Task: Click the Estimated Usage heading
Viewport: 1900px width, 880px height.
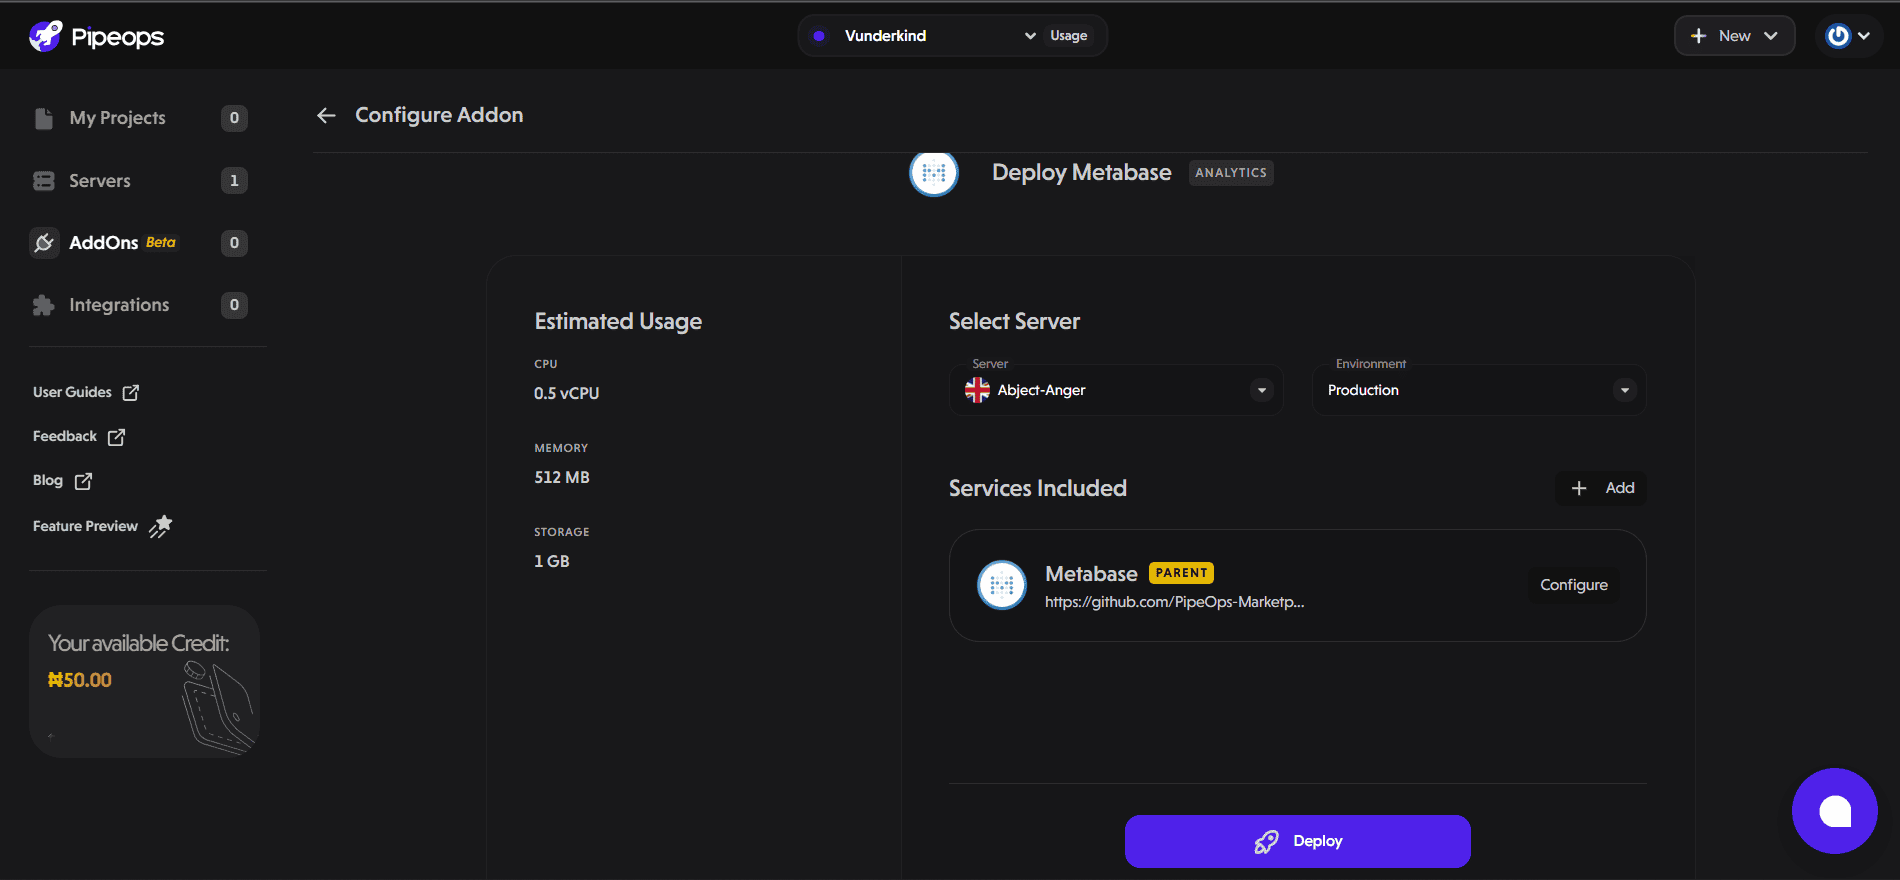Action: pos(618,321)
